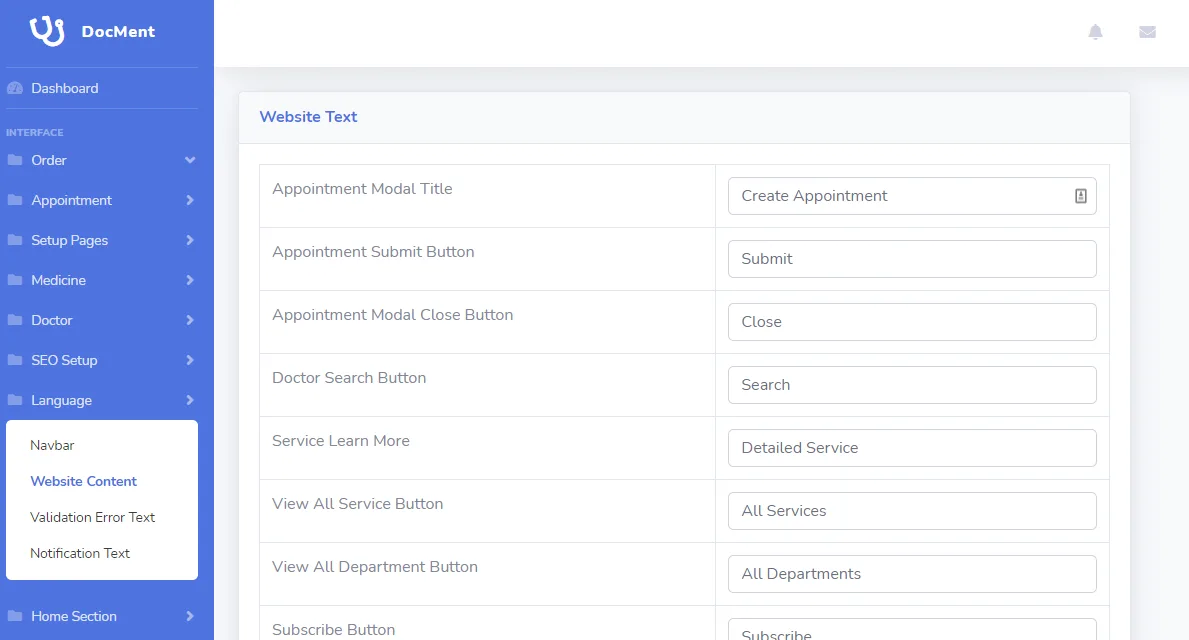Click the Setup Pages folder icon
The width and height of the screenshot is (1189, 640).
pyautogui.click(x=15, y=240)
